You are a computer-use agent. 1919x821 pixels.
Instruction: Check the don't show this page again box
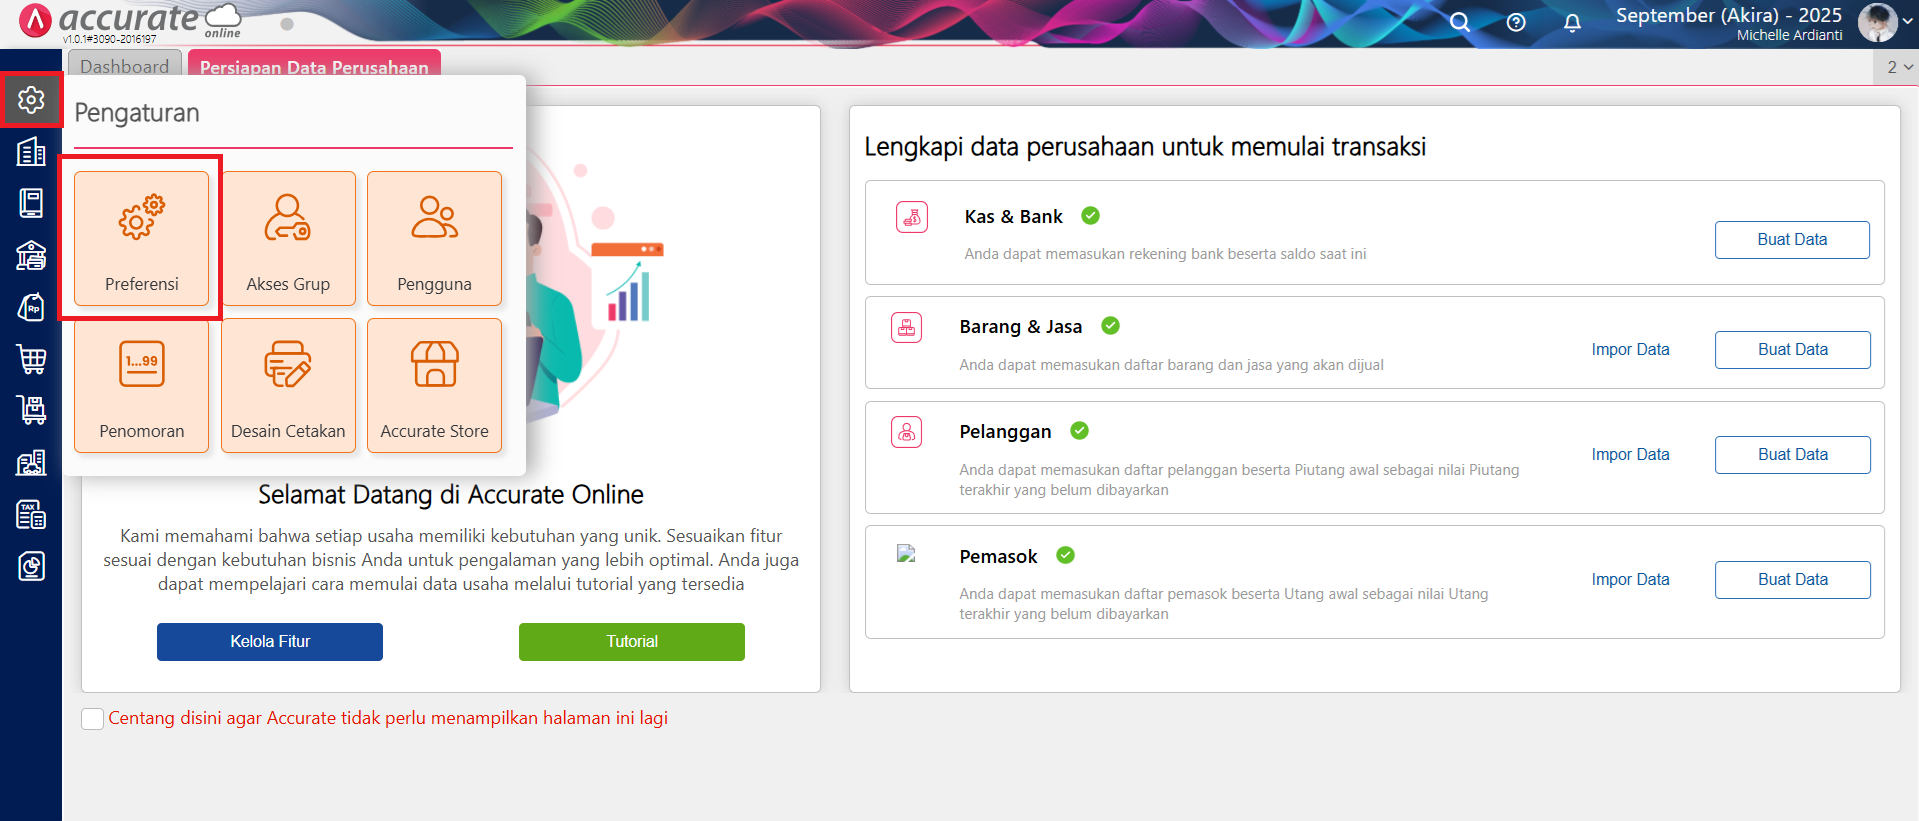[x=93, y=719]
